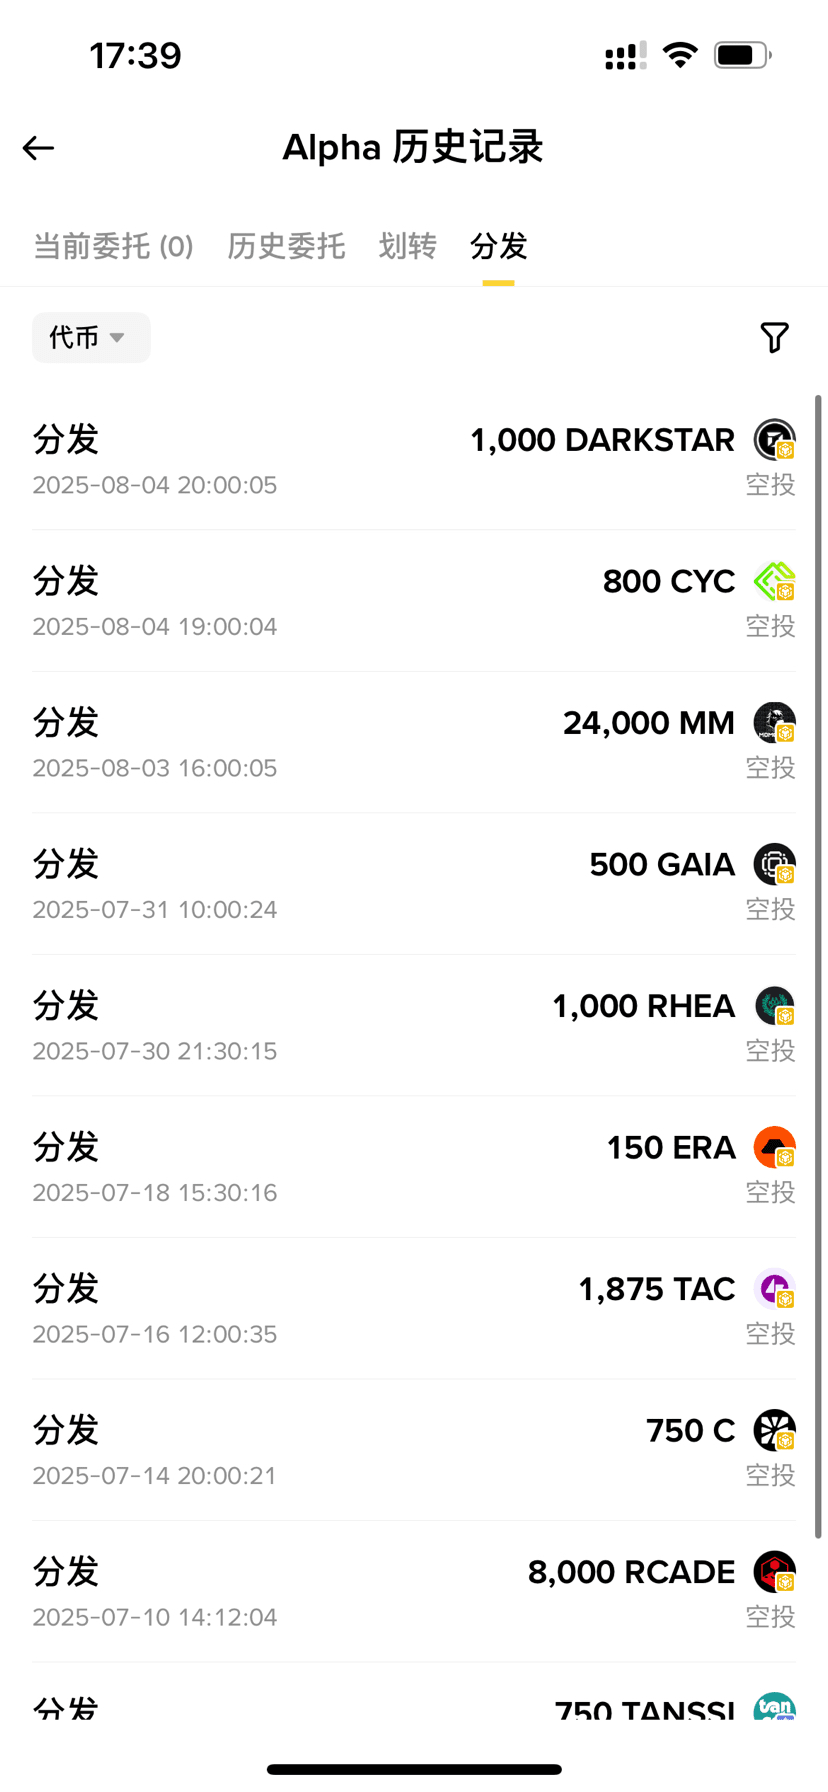Select the 分发 tab
The image size is (828, 1792).
(498, 246)
